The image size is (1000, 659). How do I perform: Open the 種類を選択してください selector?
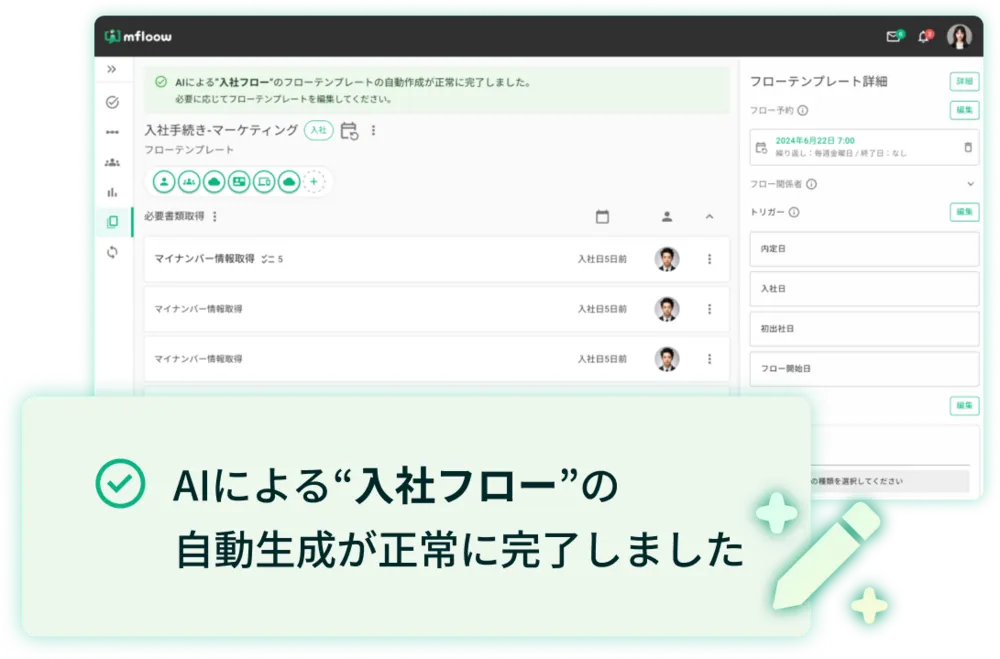click(890, 481)
